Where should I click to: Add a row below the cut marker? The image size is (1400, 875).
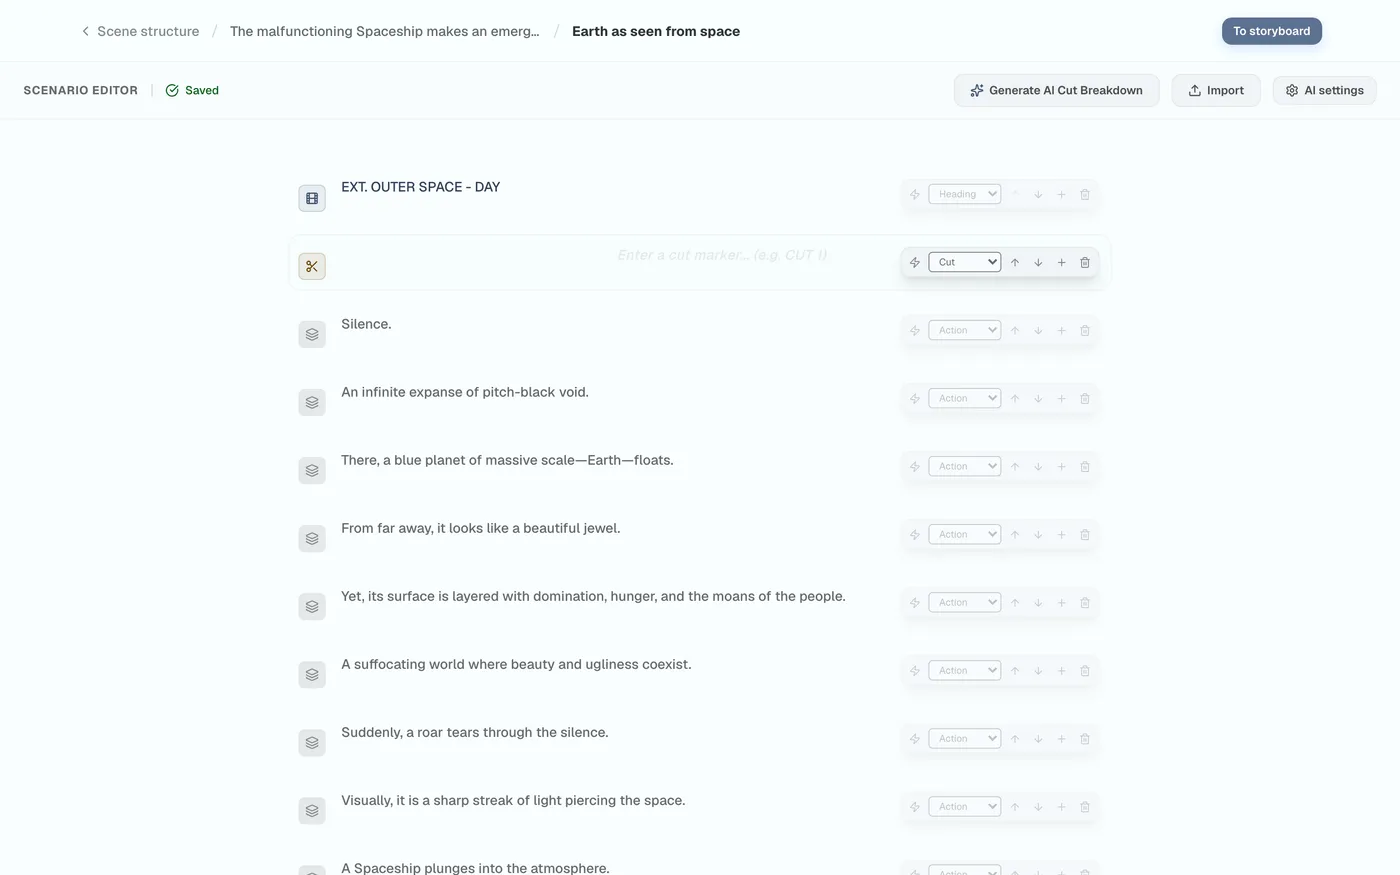click(1061, 262)
